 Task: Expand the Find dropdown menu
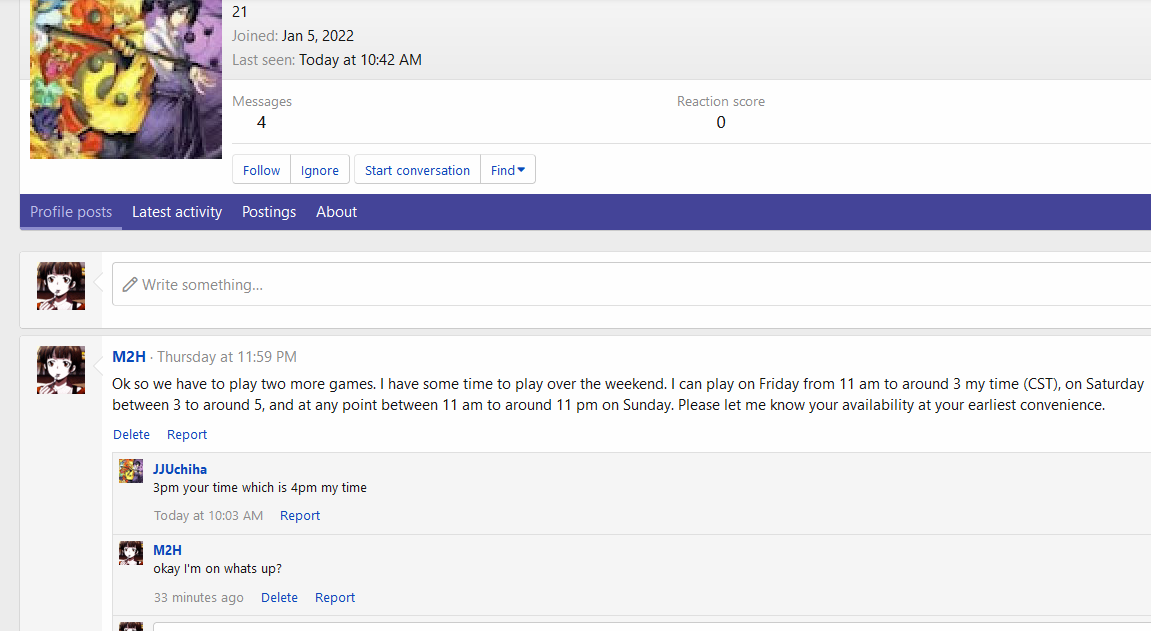click(508, 170)
